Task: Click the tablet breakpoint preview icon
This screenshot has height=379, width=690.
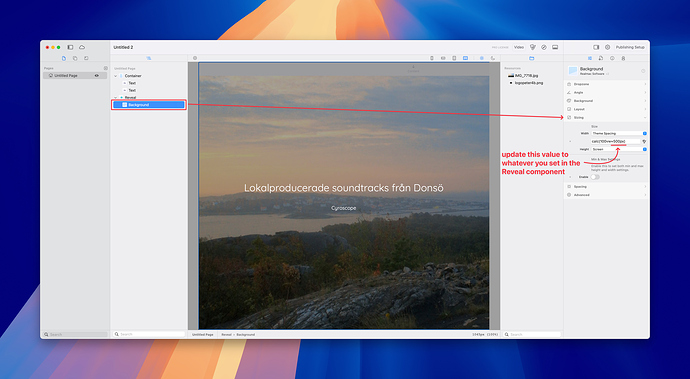Action: tap(454, 58)
